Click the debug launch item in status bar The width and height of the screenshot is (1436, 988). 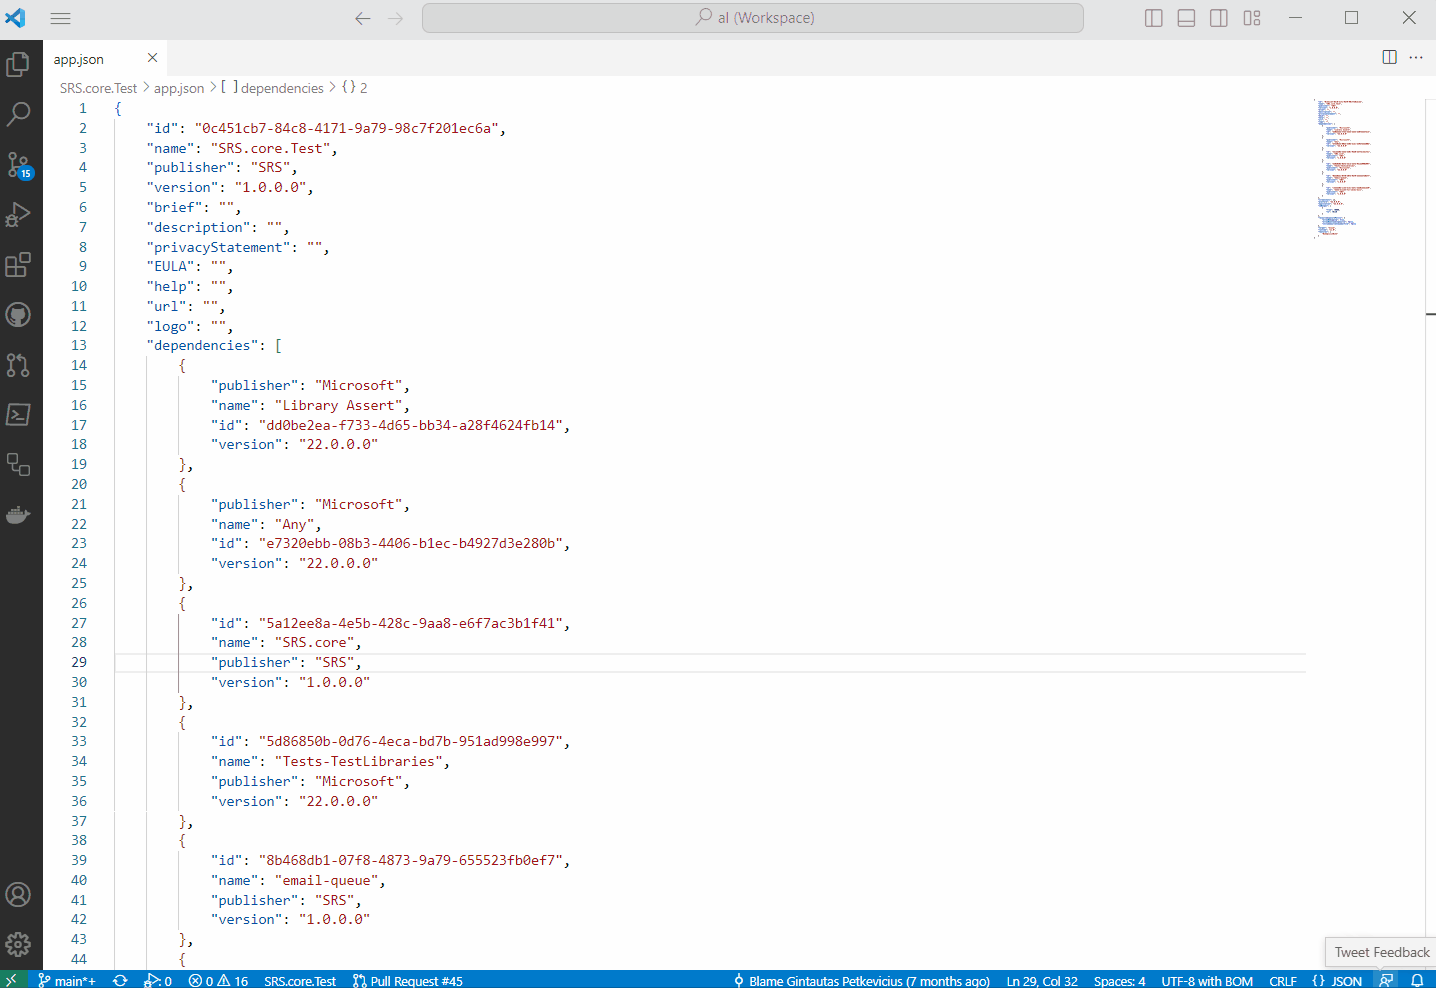(158, 980)
